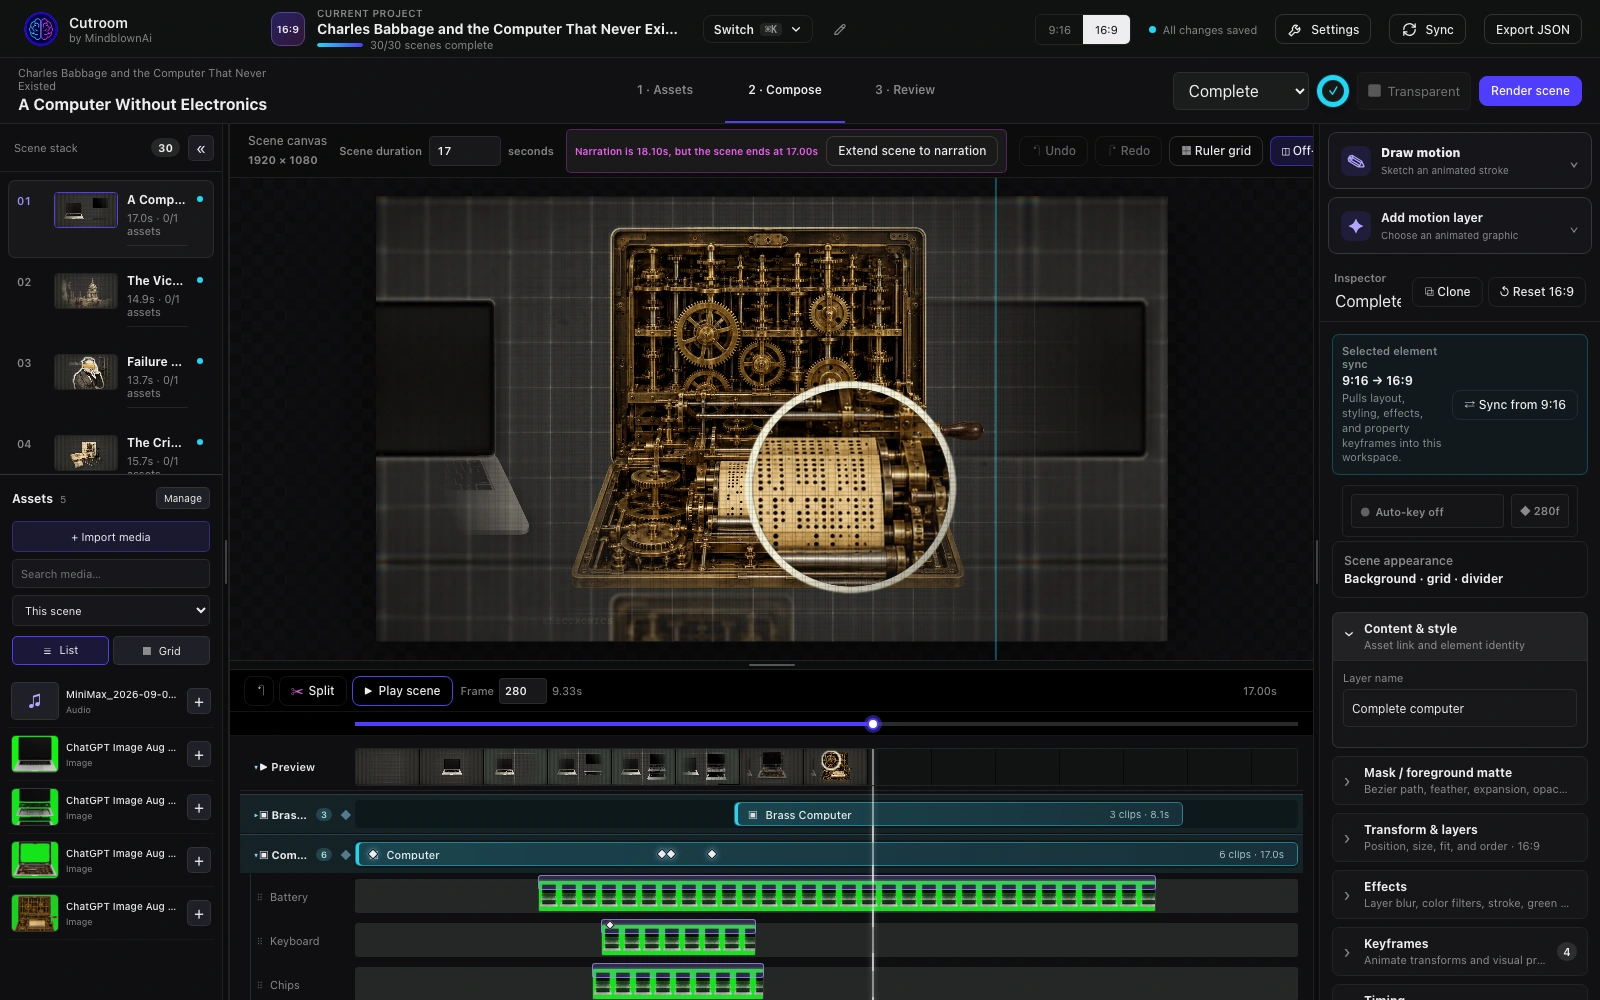Click Play scene button
Screen dimensions: 1600x1000
(402, 691)
